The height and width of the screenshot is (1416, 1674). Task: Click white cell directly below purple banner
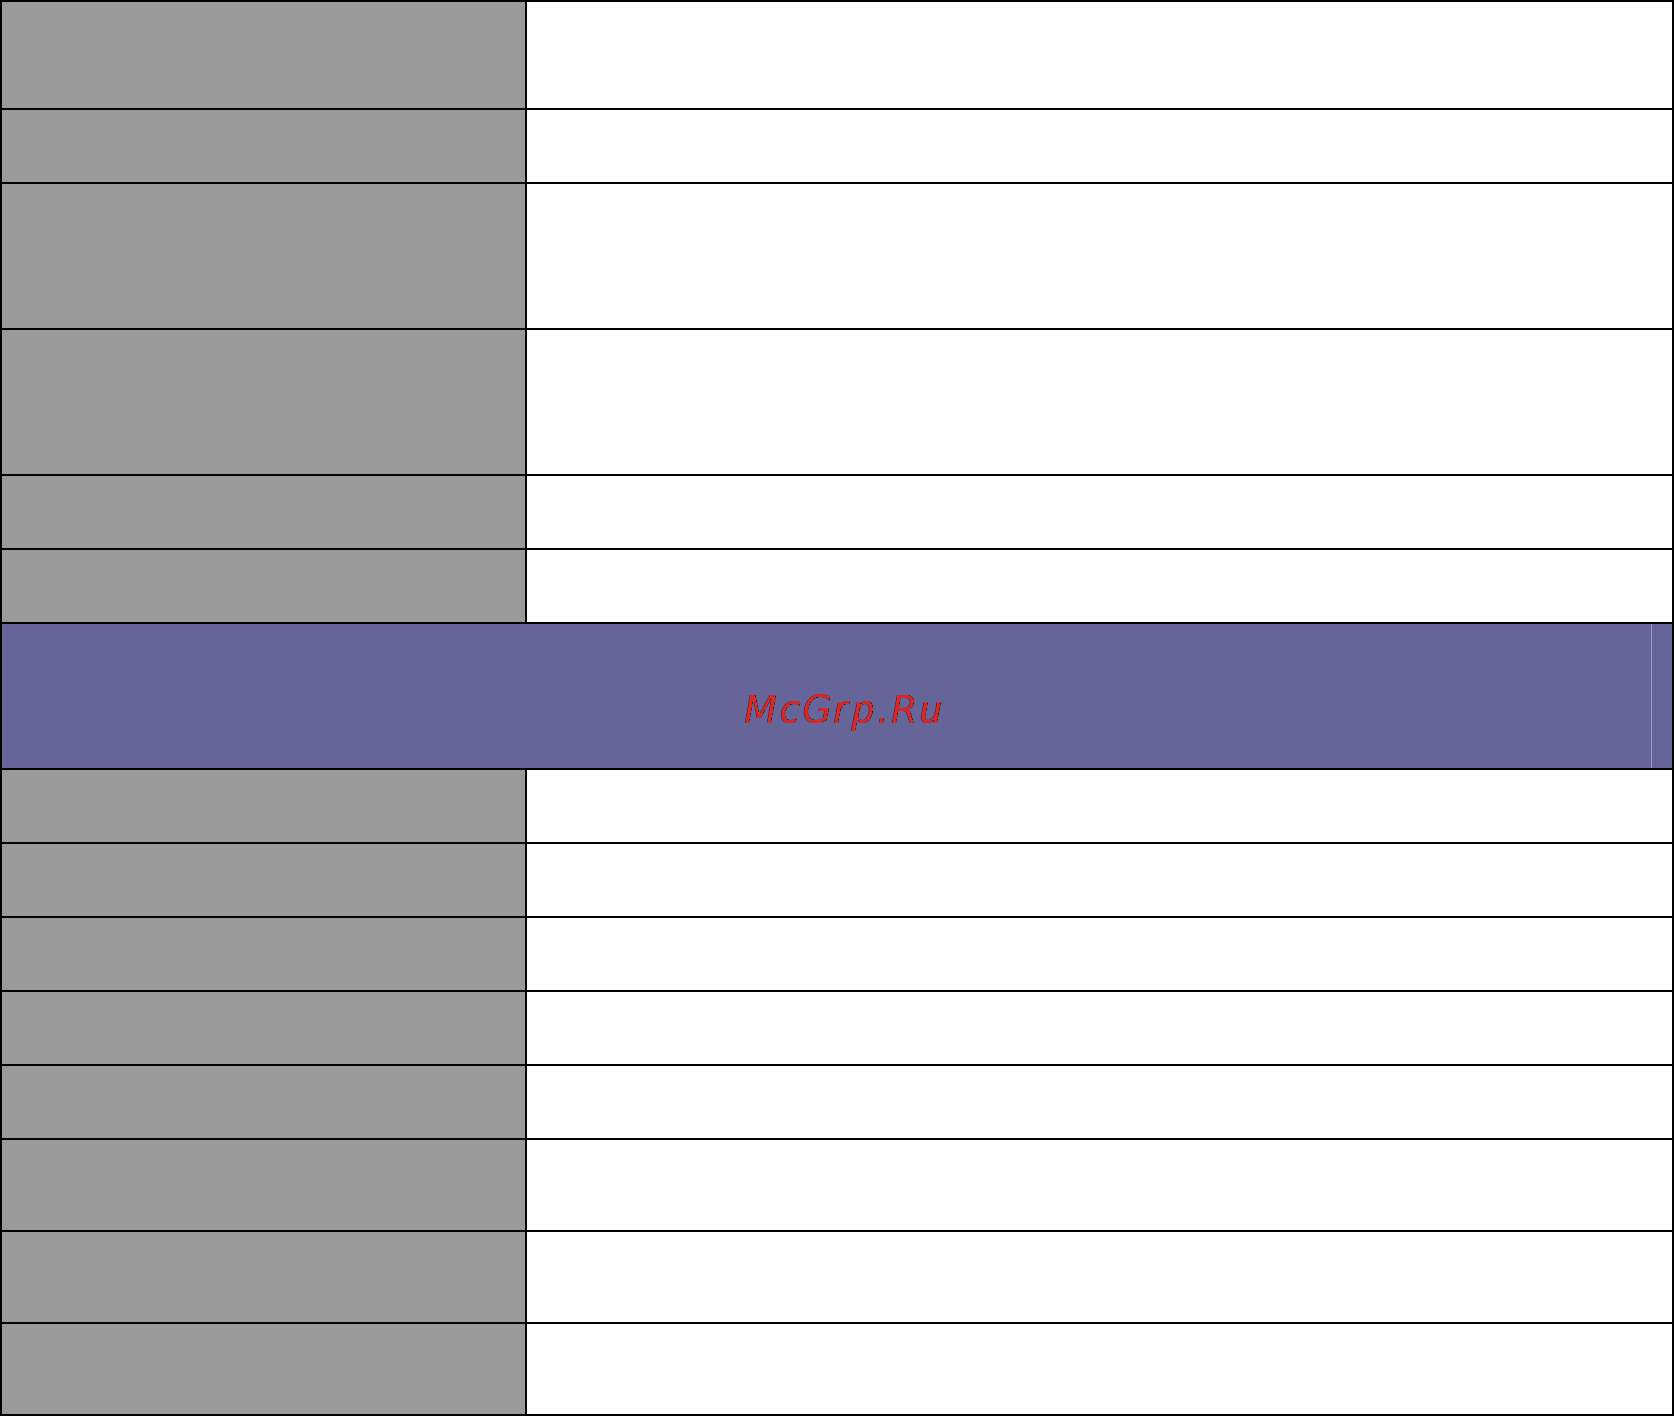coord(1099,806)
